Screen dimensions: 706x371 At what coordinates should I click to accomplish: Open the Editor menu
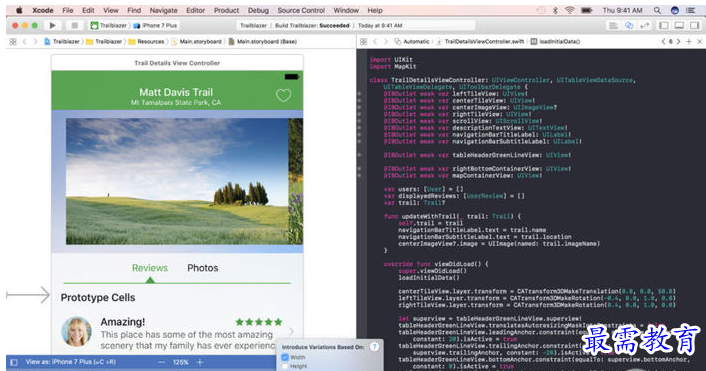[195, 10]
